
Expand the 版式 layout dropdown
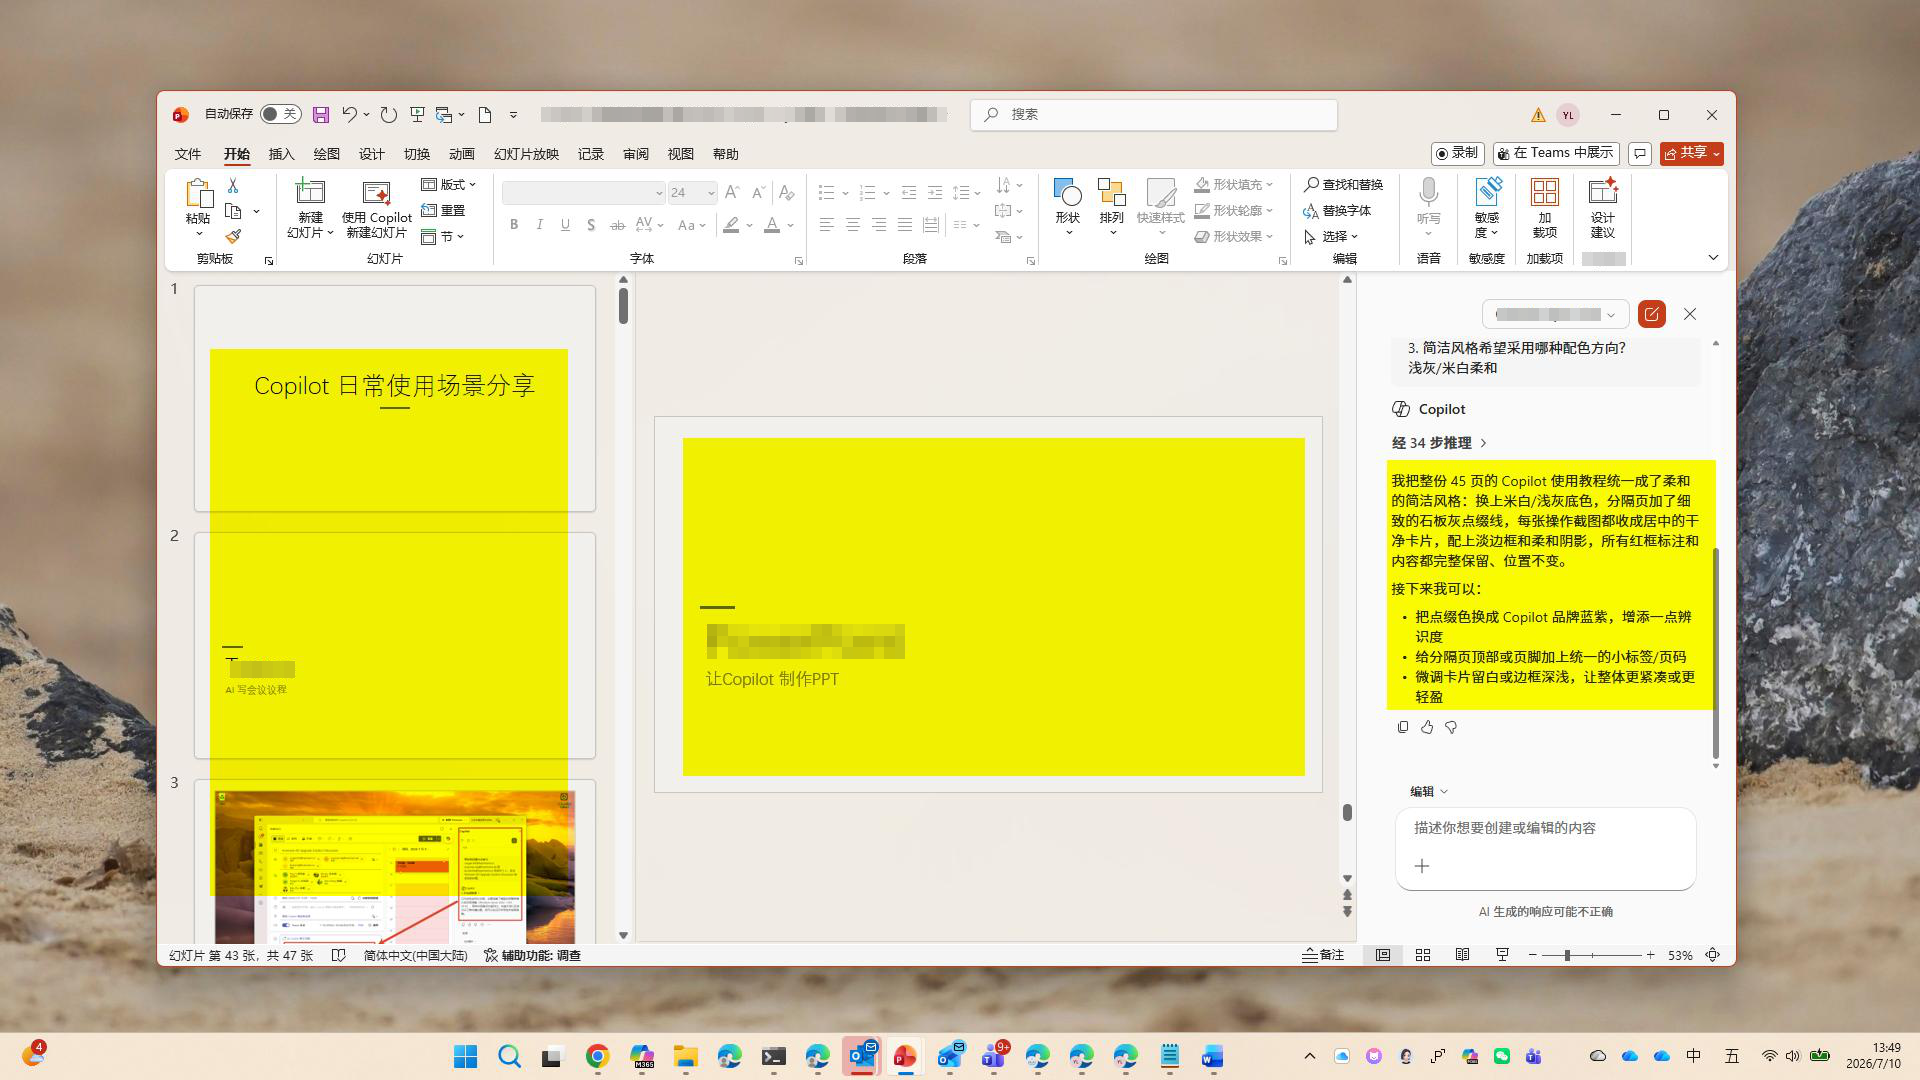pyautogui.click(x=449, y=185)
